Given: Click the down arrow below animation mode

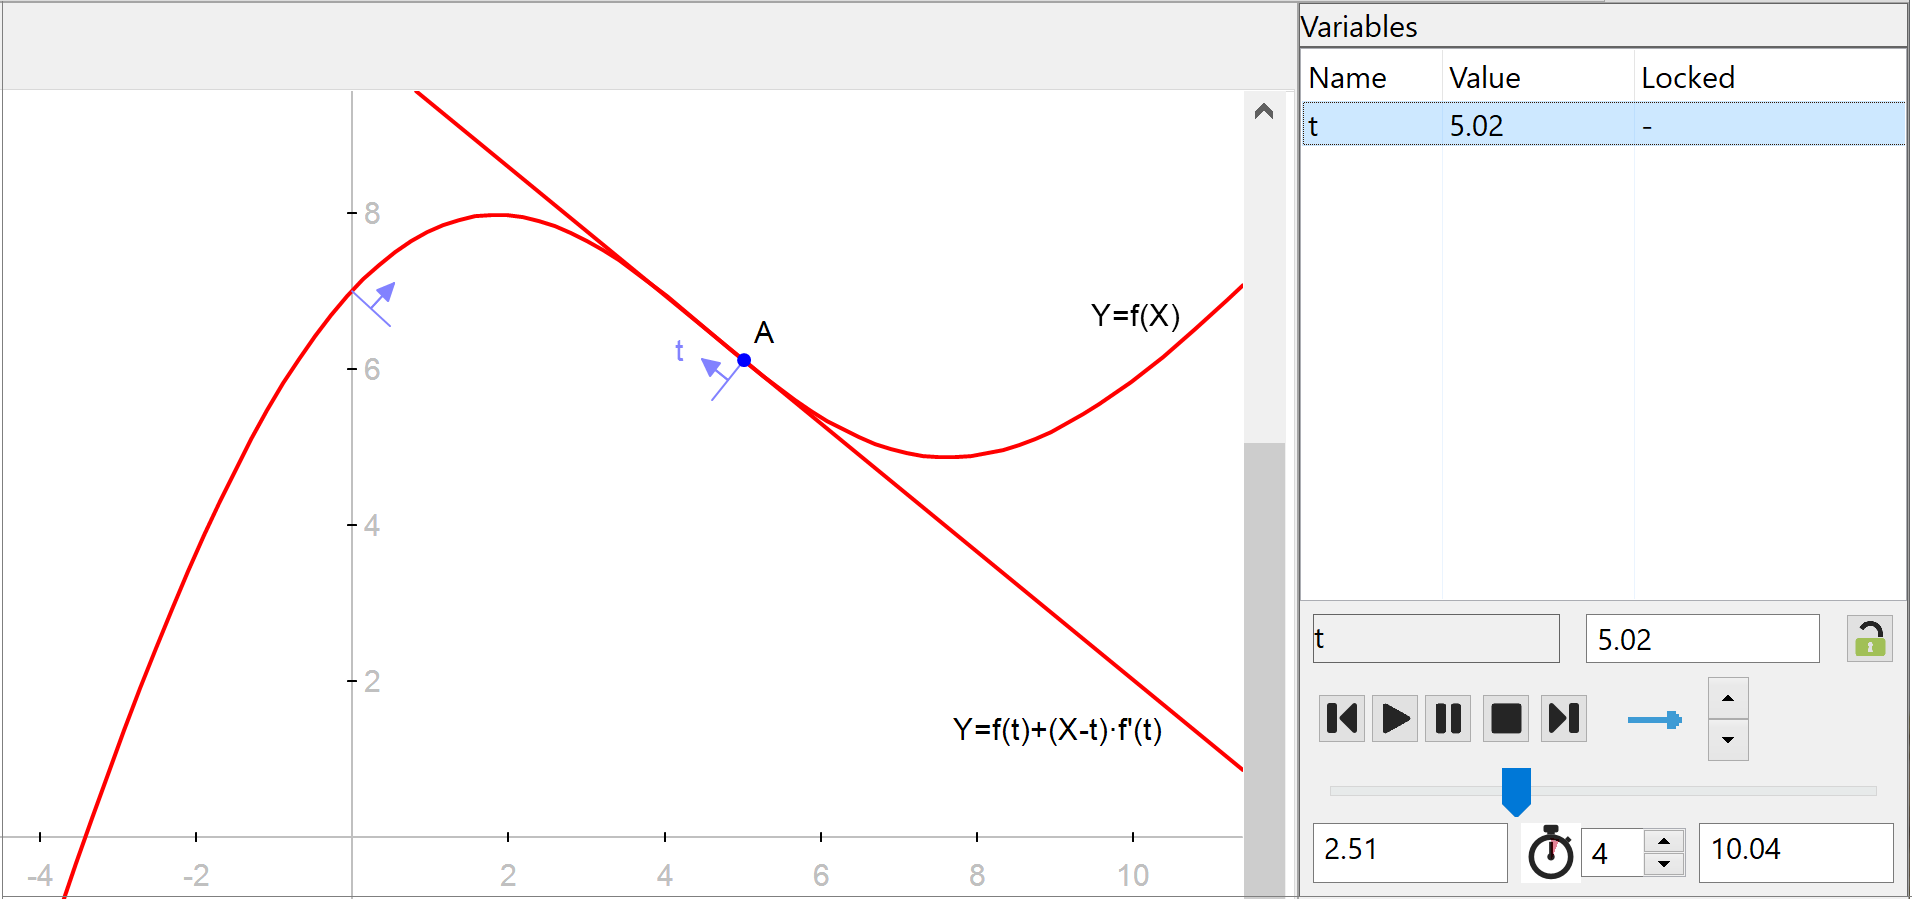Looking at the screenshot, I should pos(1727,741).
